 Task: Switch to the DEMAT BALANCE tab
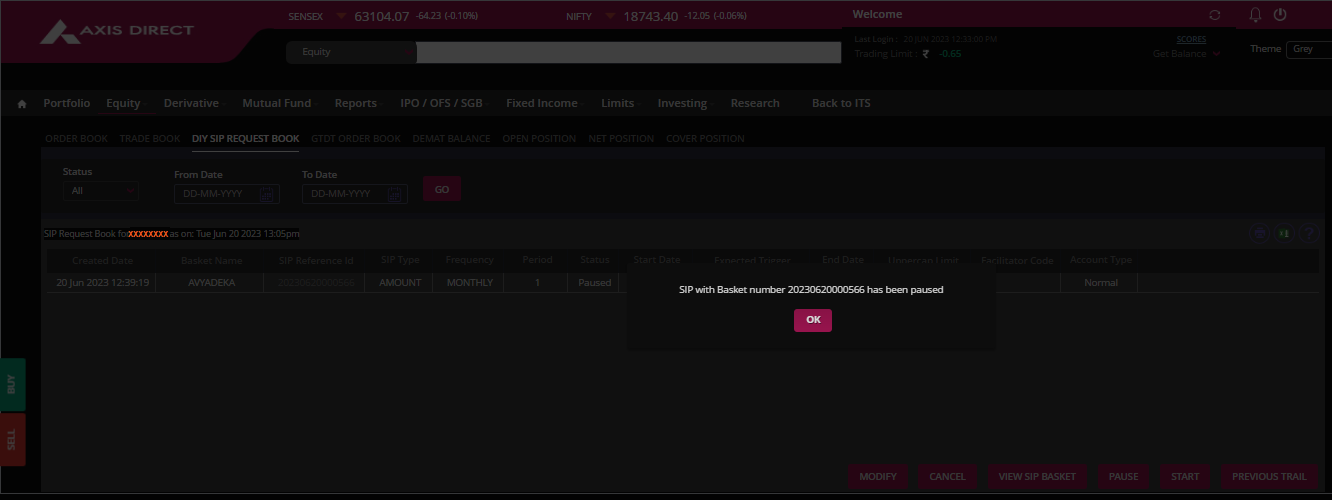[451, 139]
